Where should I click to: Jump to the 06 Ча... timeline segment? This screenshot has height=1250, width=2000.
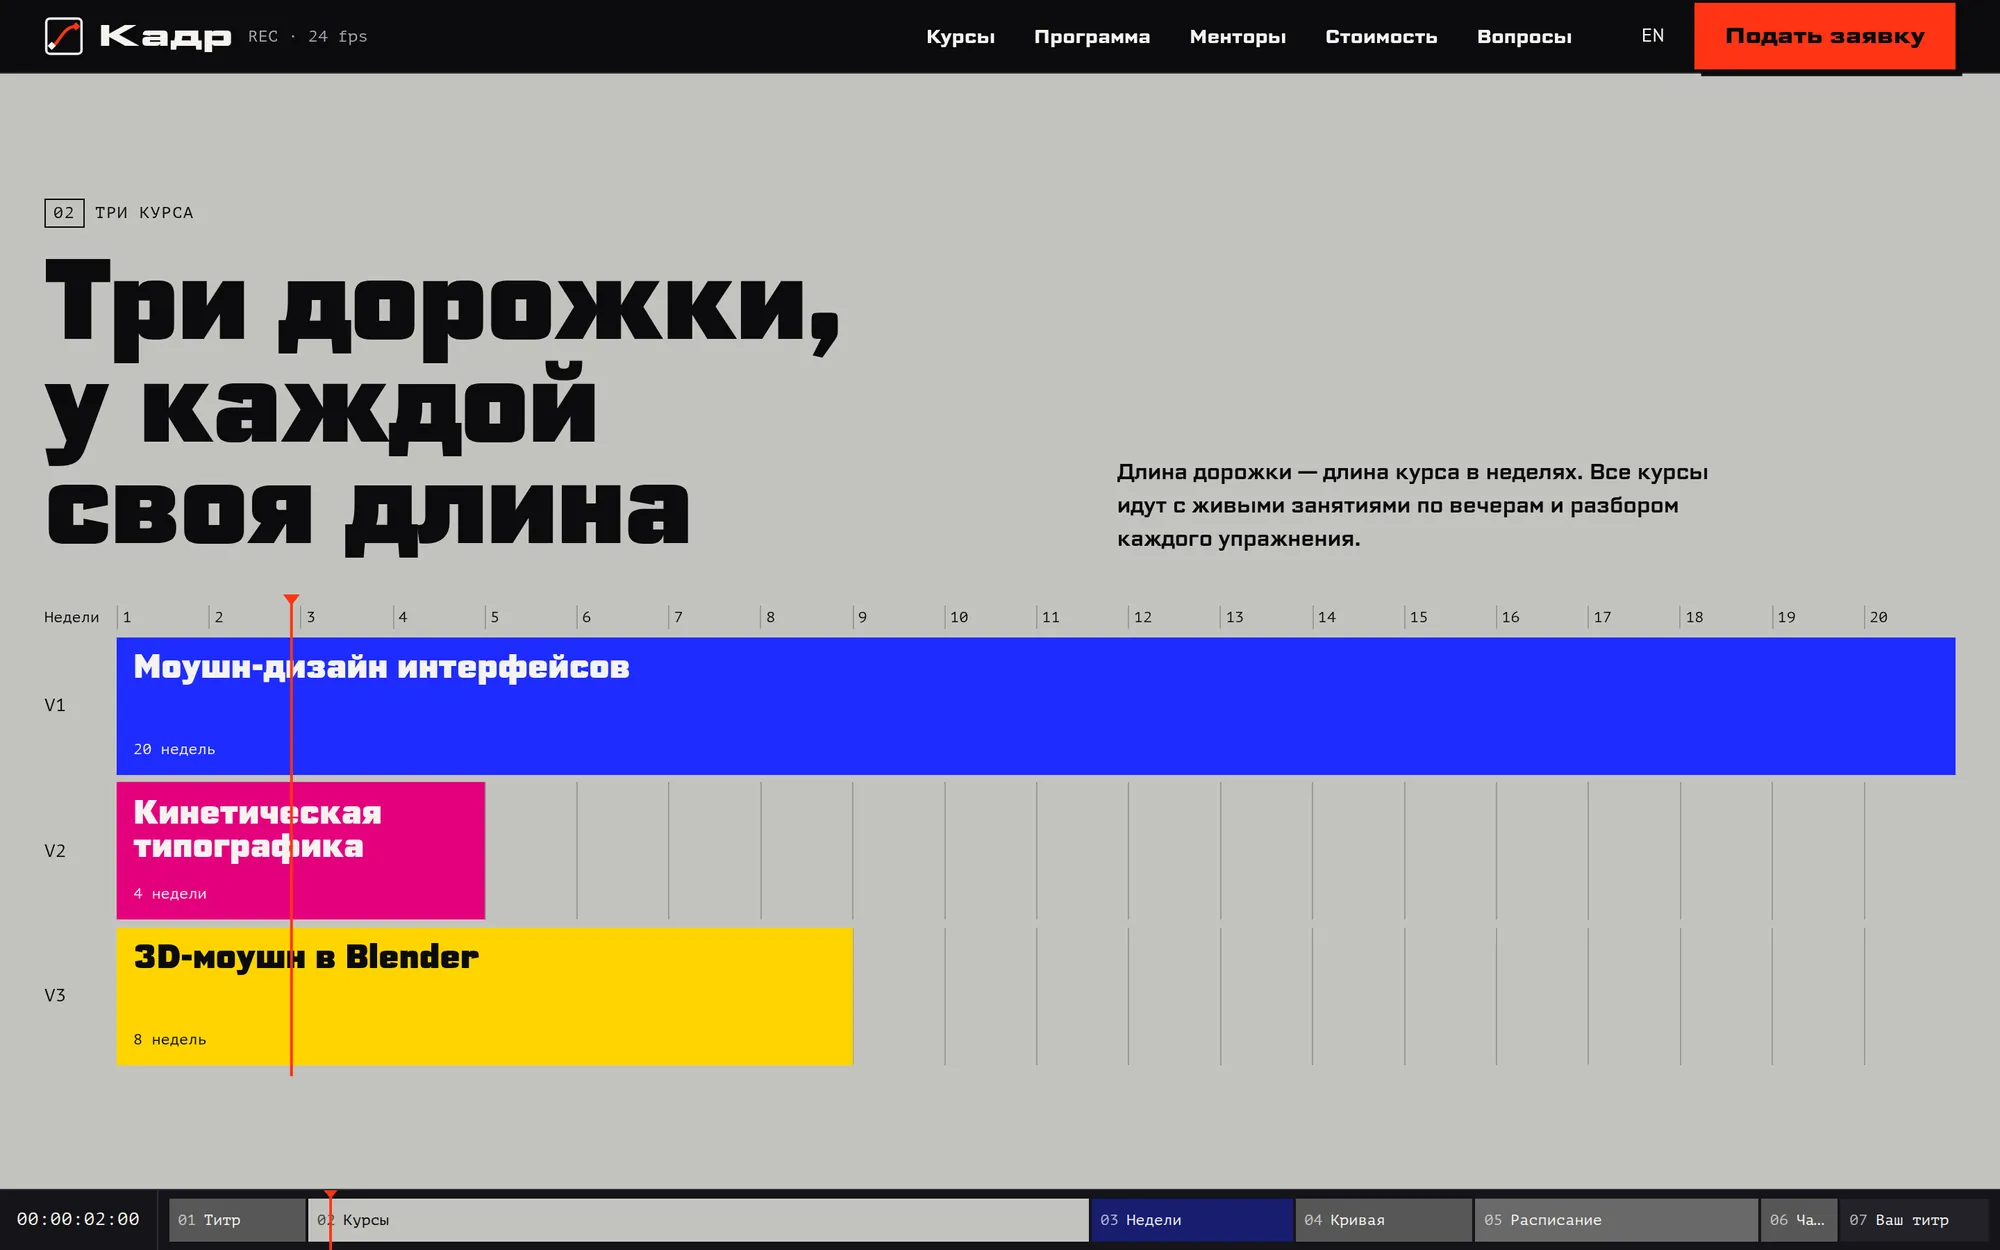coord(1799,1220)
